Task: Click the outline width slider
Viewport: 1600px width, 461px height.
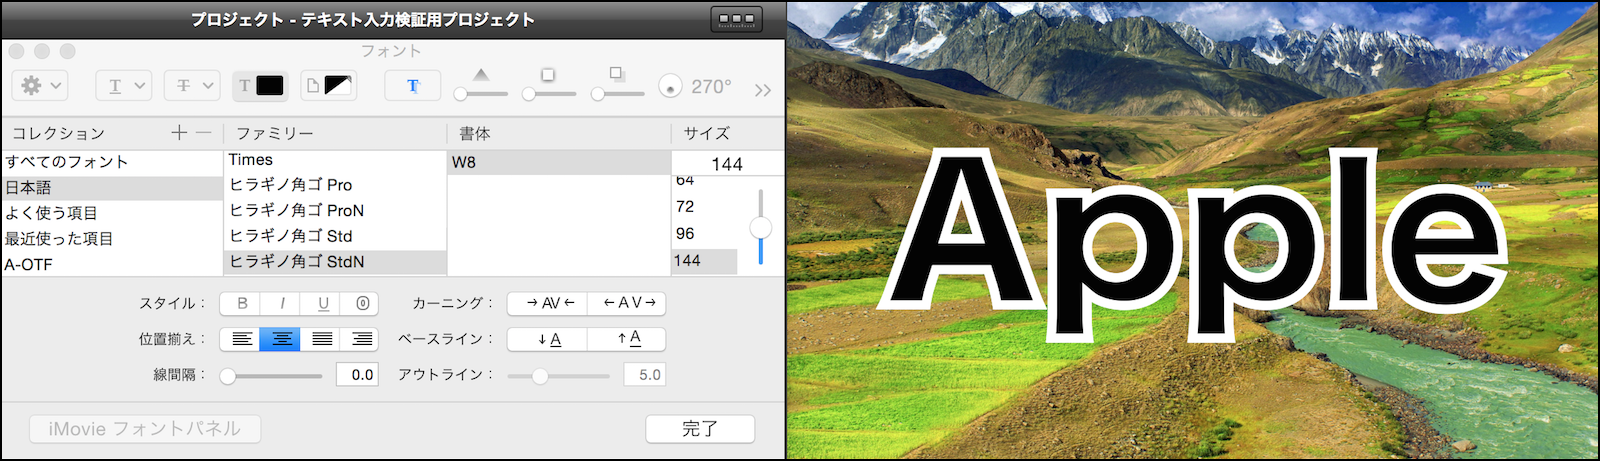Action: [558, 376]
